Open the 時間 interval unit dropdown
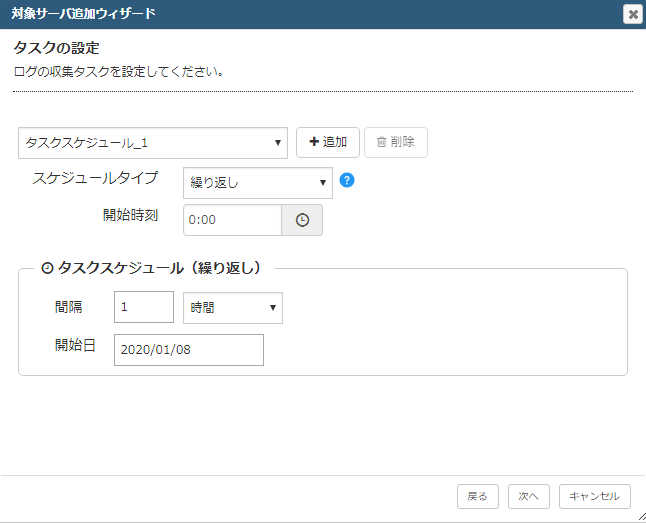The width and height of the screenshot is (646, 523). 233,308
